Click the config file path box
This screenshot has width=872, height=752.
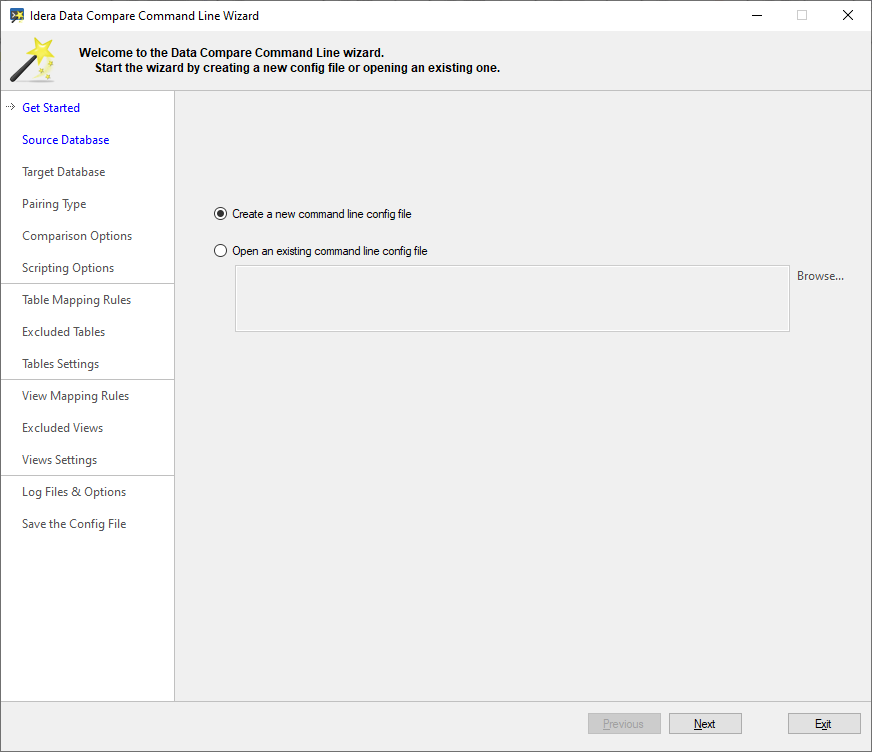512,298
